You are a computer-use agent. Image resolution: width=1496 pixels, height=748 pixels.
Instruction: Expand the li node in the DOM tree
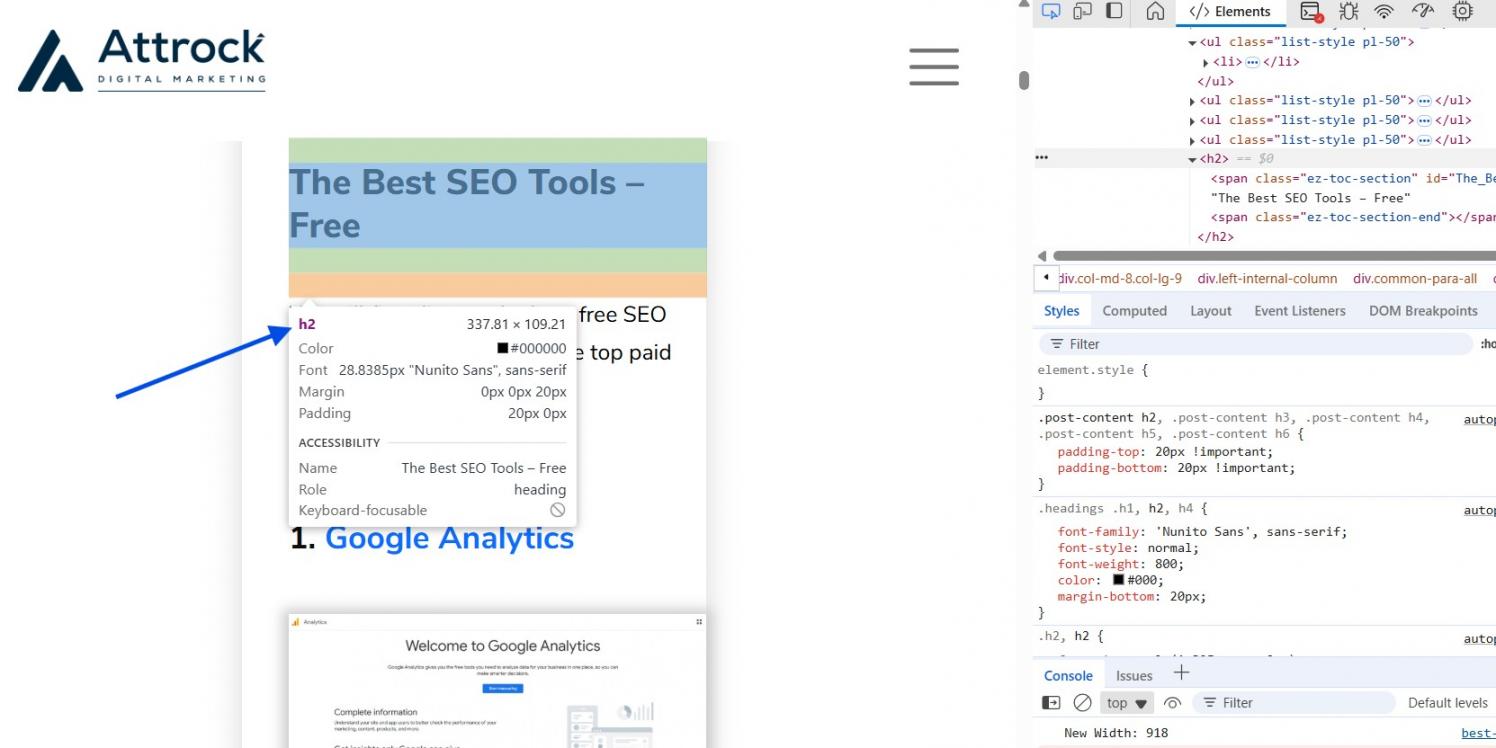pos(1205,61)
